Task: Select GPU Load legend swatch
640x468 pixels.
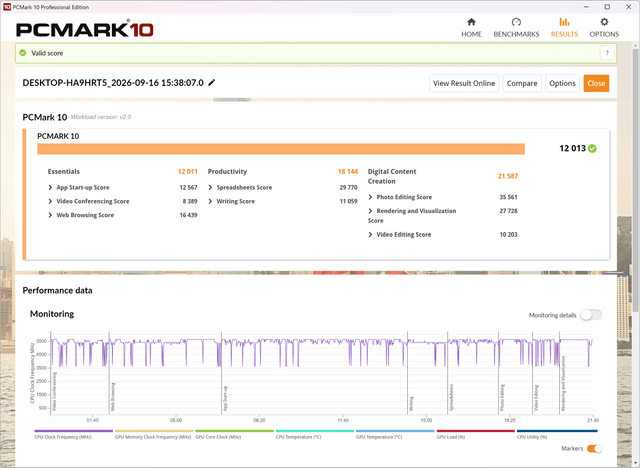Action: (x=476, y=431)
